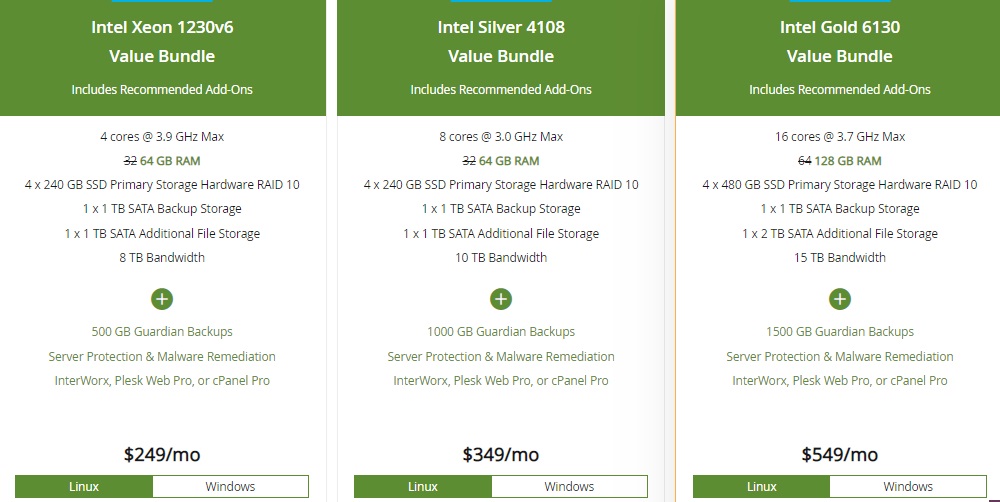Image resolution: width=1000 pixels, height=502 pixels.
Task: Click the Intel Xeon 1230v6 Value Bundle heading
Action: click(162, 42)
